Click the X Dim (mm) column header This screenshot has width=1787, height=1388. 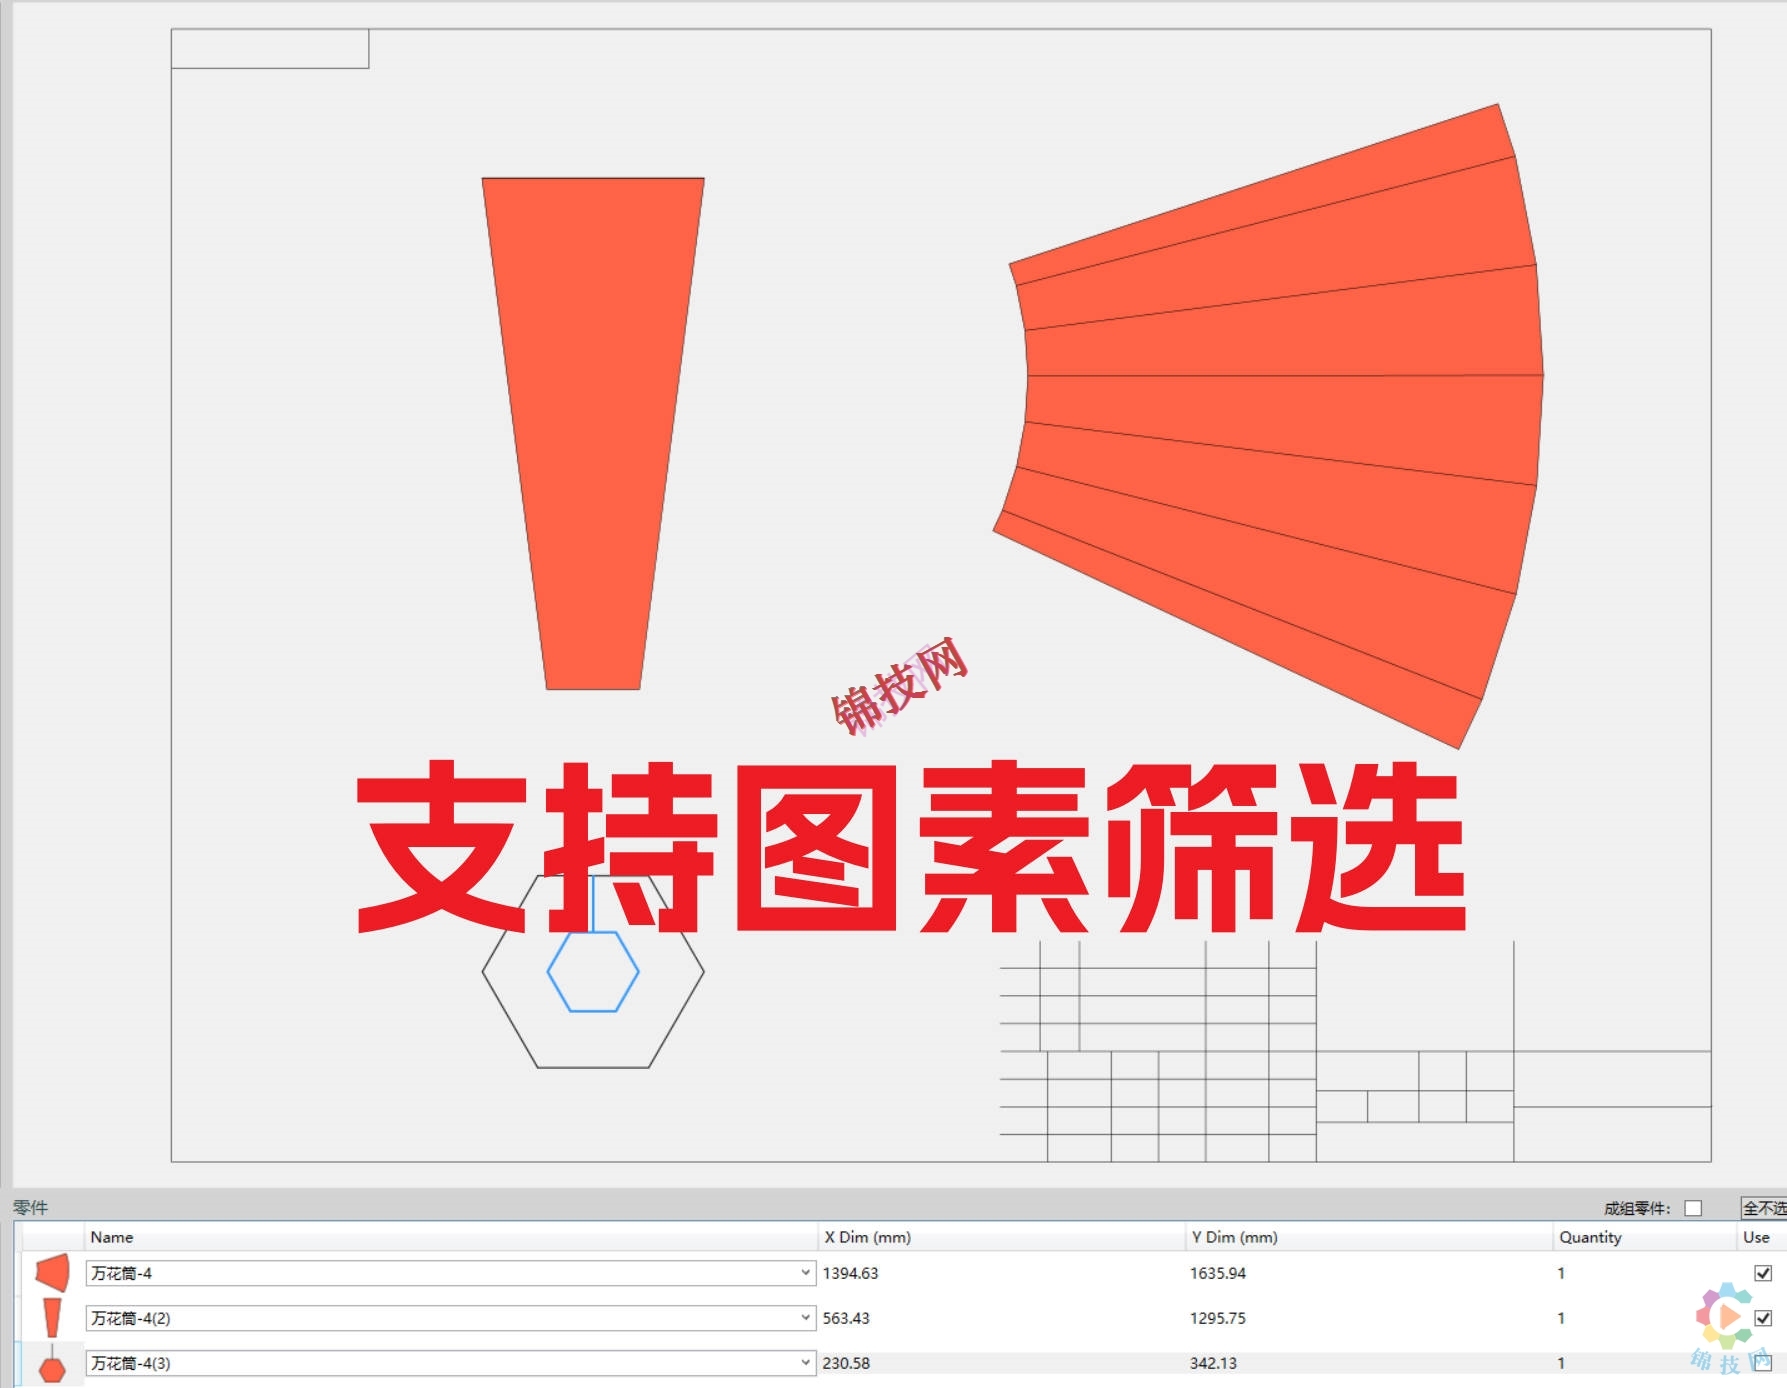click(x=866, y=1237)
